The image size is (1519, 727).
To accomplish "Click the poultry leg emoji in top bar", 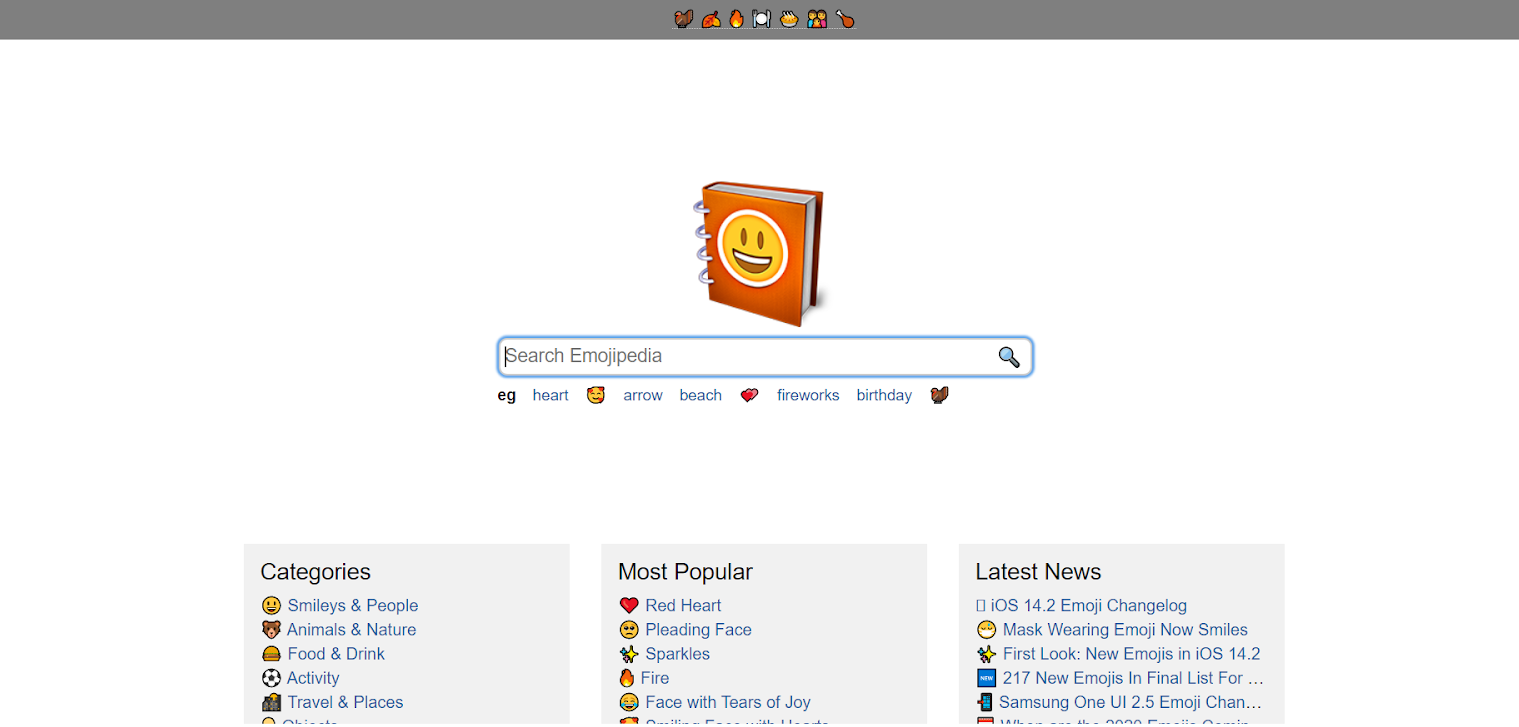I will [845, 19].
